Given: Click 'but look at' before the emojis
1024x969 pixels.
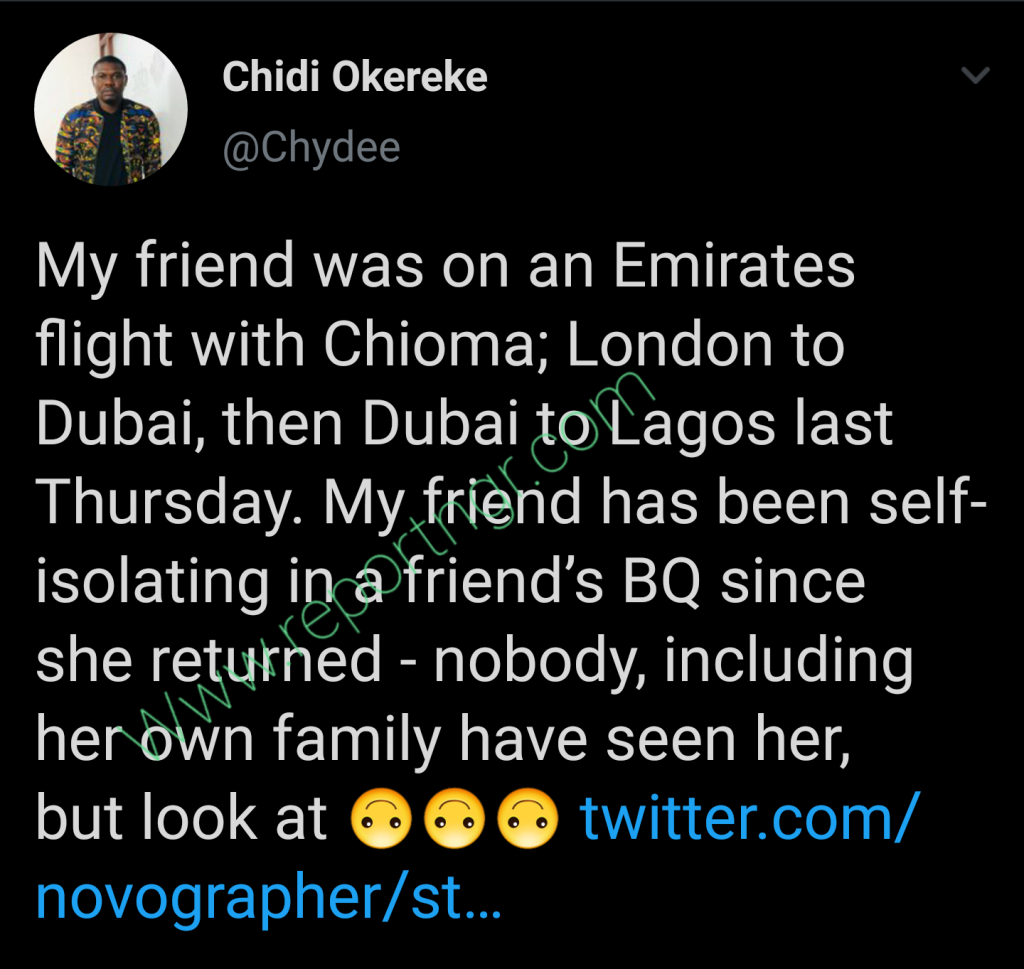Looking at the screenshot, I should [181, 817].
